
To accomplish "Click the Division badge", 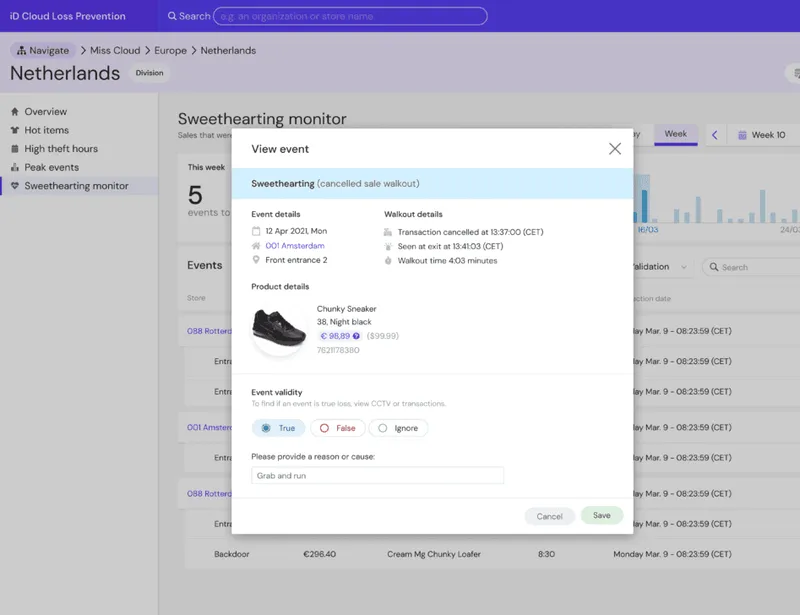I will [x=149, y=73].
